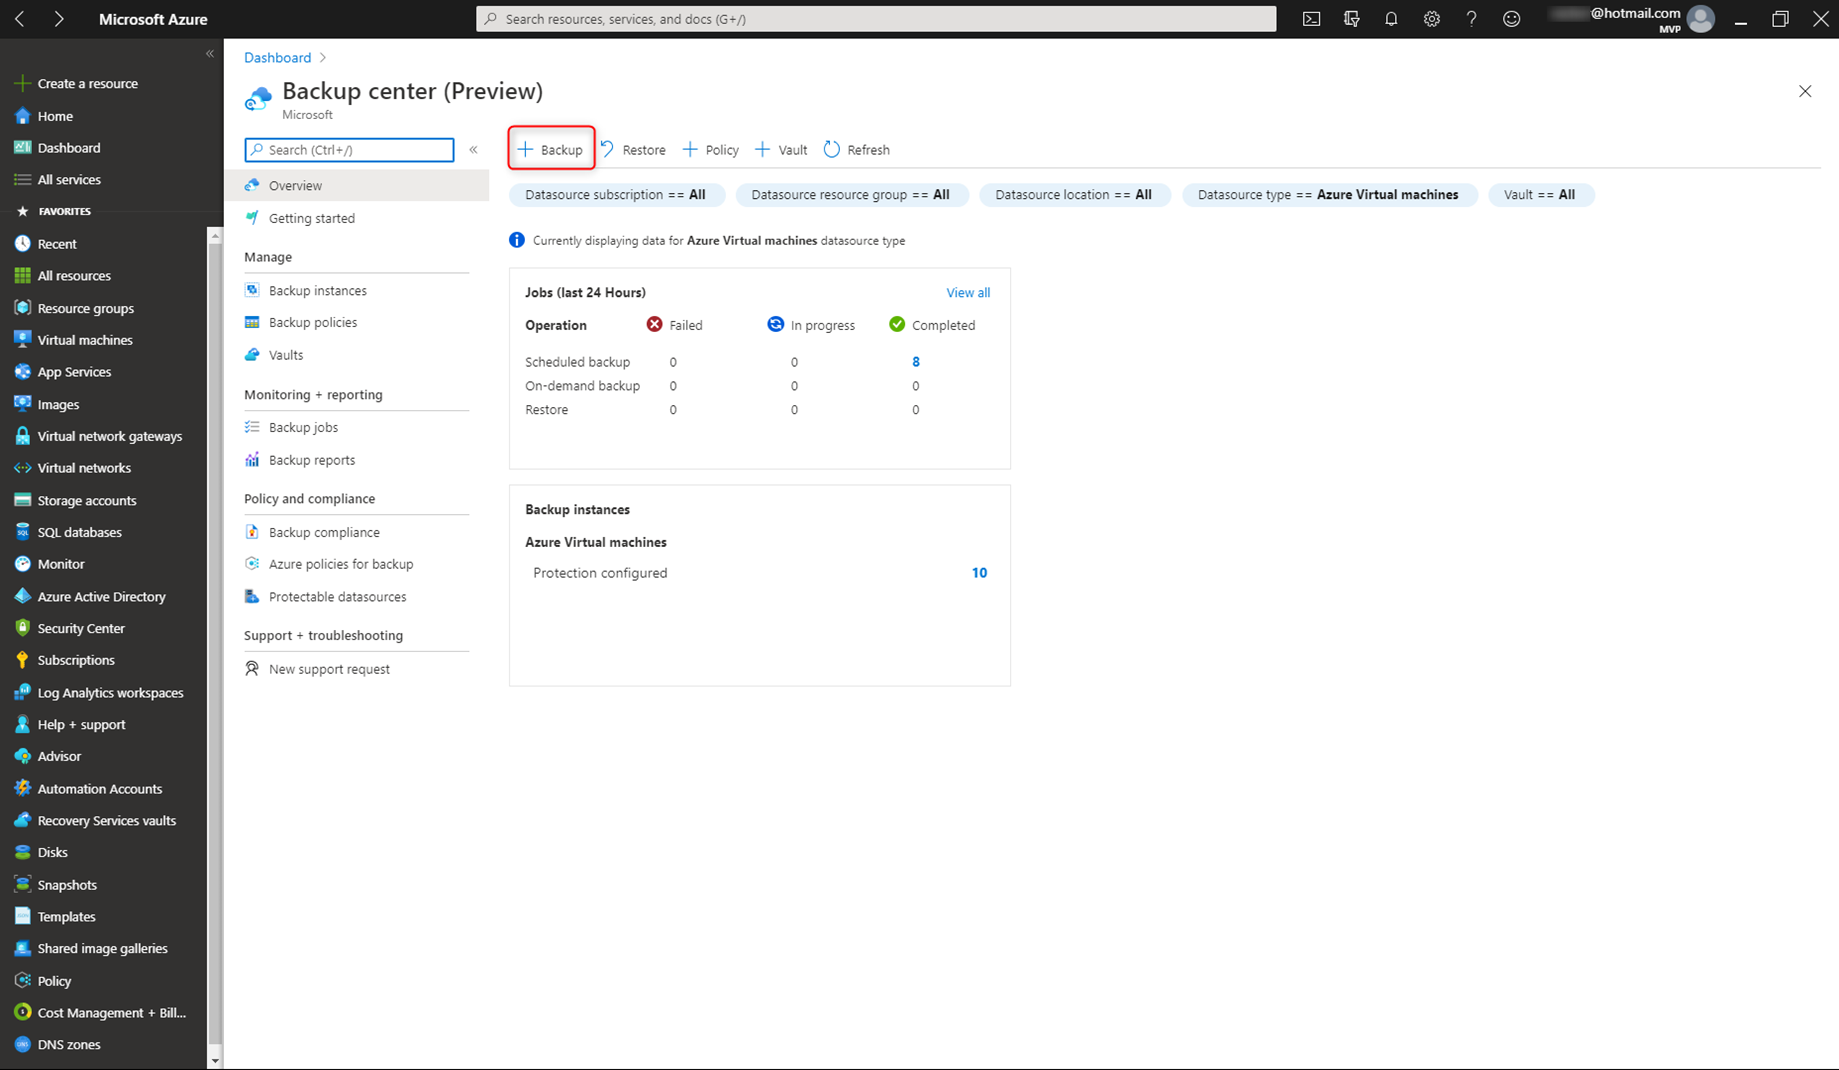1839x1070 pixels.
Task: Navigate to Dashboard breadcrumb
Action: (277, 58)
